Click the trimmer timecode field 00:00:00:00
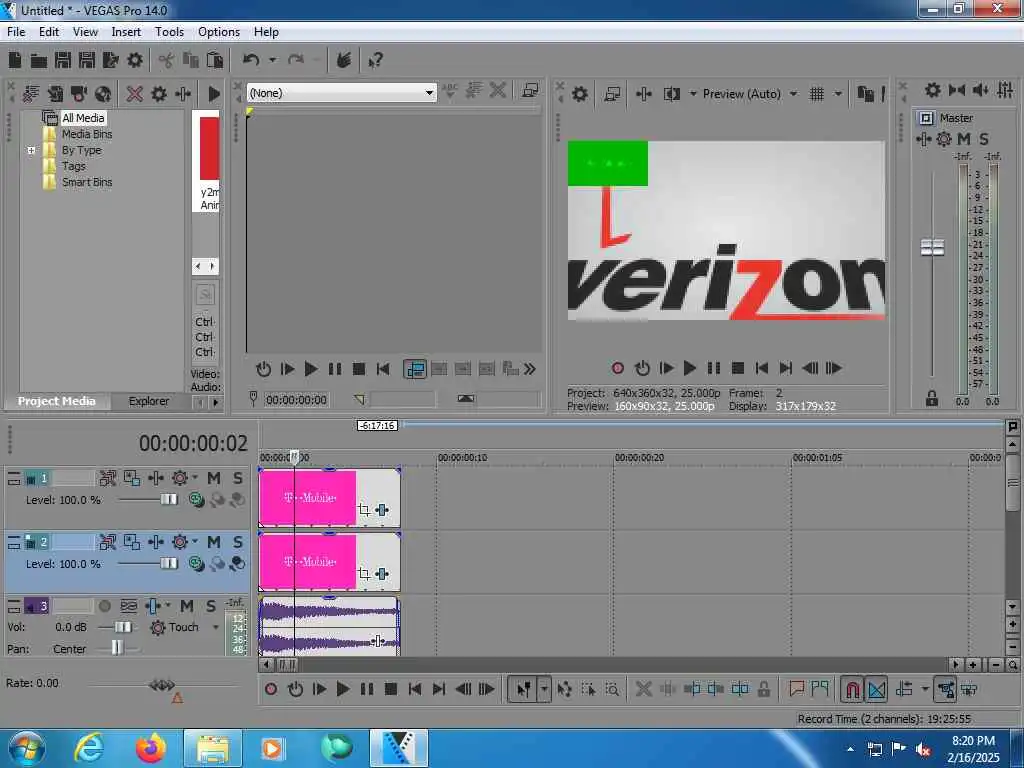 [296, 400]
